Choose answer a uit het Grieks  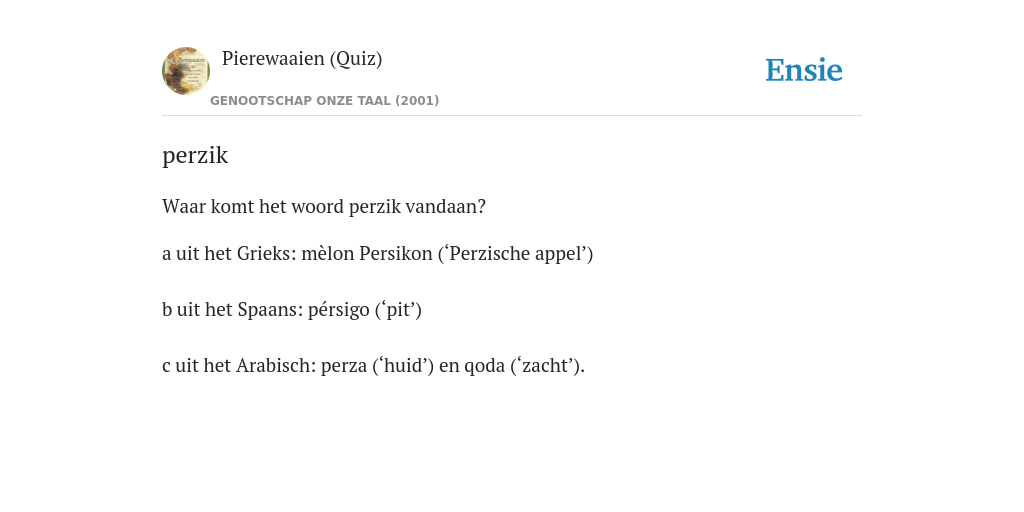[377, 253]
